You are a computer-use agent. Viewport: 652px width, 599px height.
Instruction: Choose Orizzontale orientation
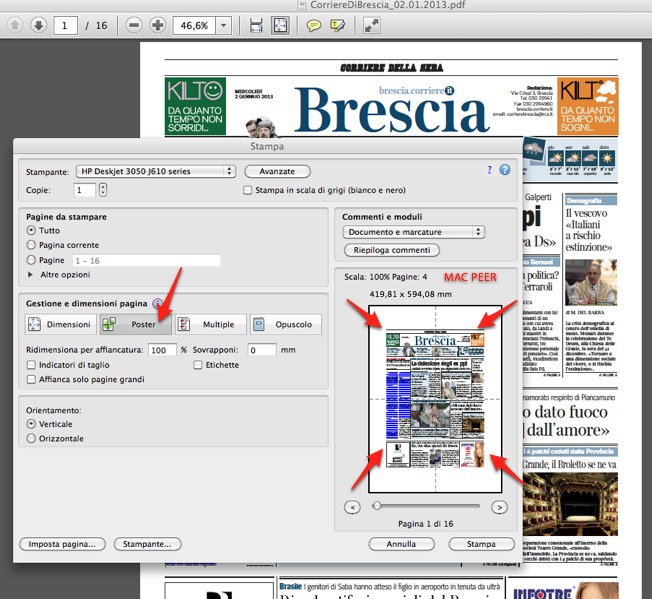coord(31,439)
